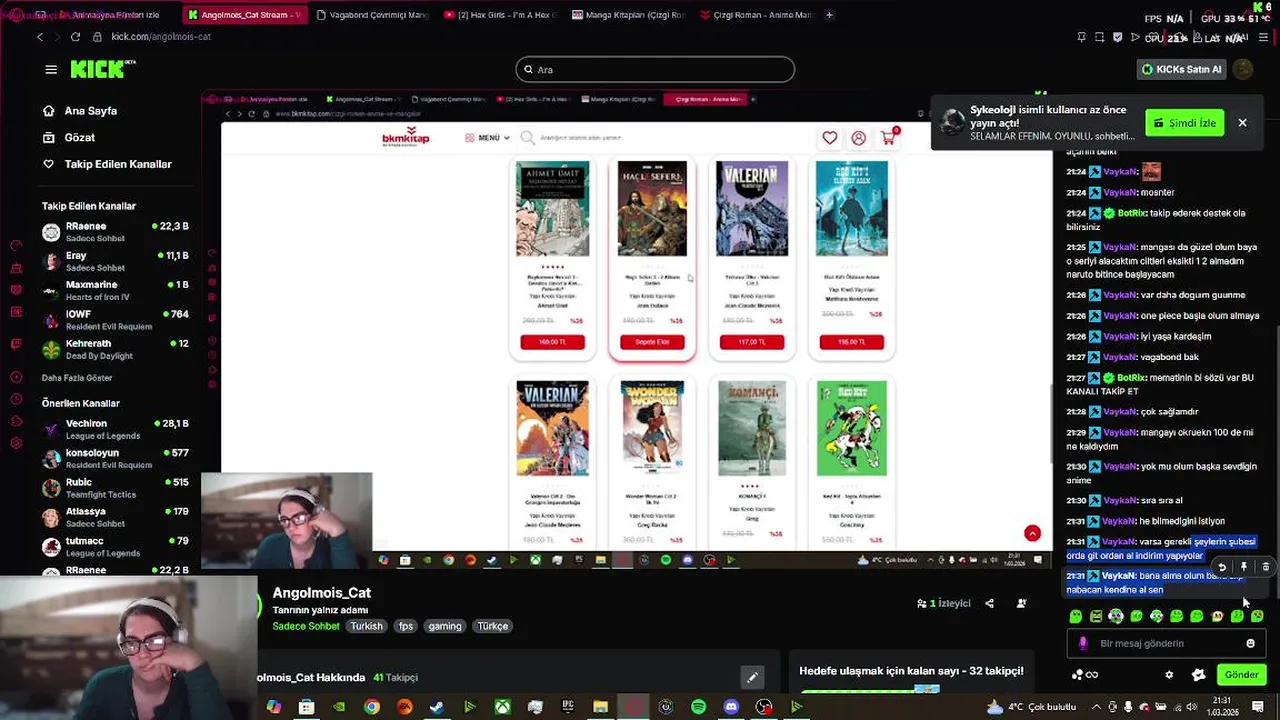The height and width of the screenshot is (720, 1280).
Task: Click the KICKs Satın Al button
Action: (x=1182, y=69)
